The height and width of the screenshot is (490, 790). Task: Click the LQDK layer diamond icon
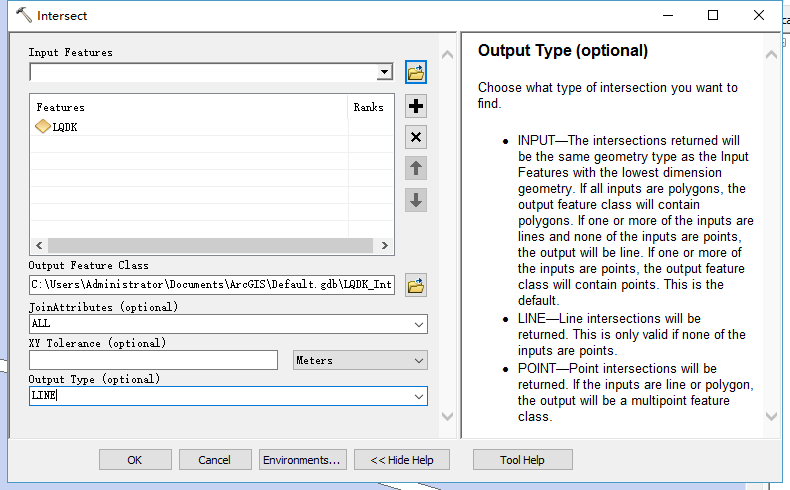(43, 127)
